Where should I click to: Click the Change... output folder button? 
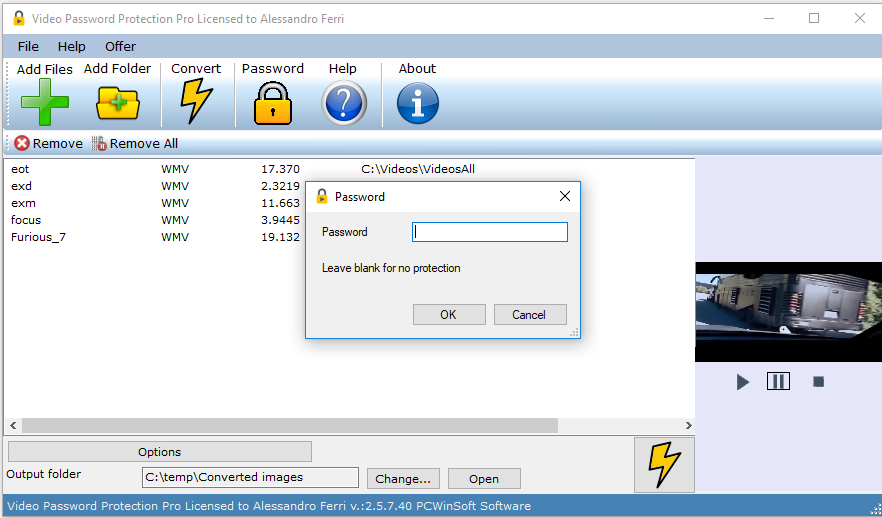click(x=403, y=479)
